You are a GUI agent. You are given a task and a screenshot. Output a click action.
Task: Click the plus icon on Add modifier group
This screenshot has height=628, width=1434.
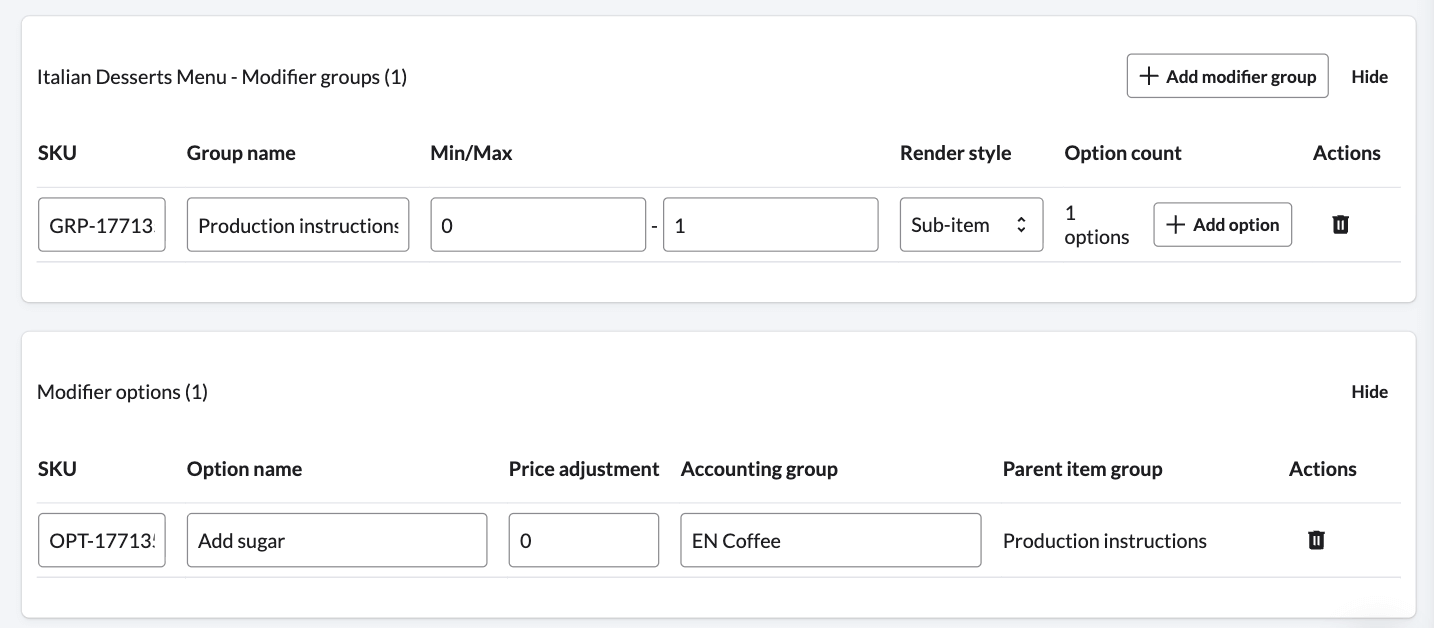point(1148,75)
